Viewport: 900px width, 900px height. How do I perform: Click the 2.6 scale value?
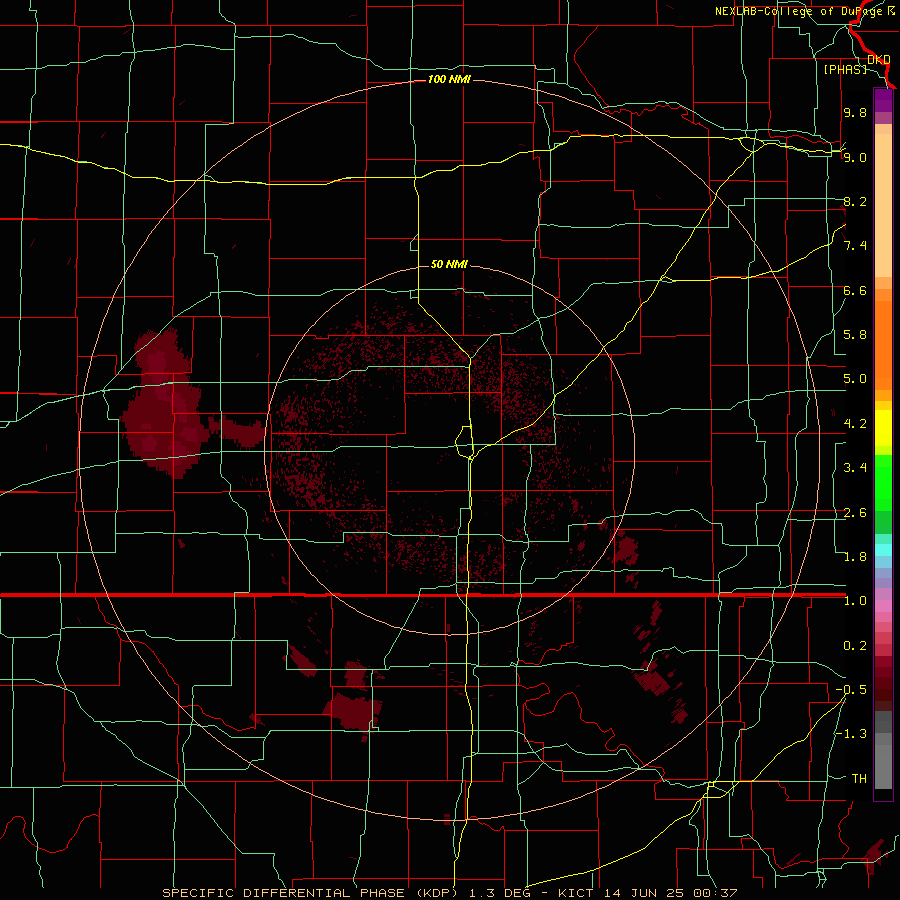[855, 513]
